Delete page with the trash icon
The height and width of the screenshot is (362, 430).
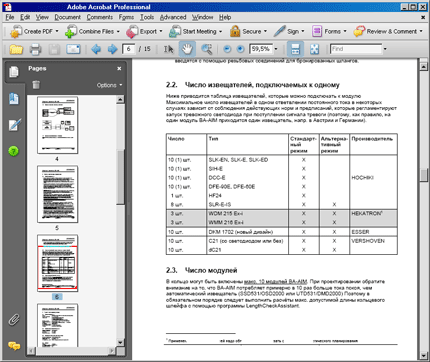(36, 85)
